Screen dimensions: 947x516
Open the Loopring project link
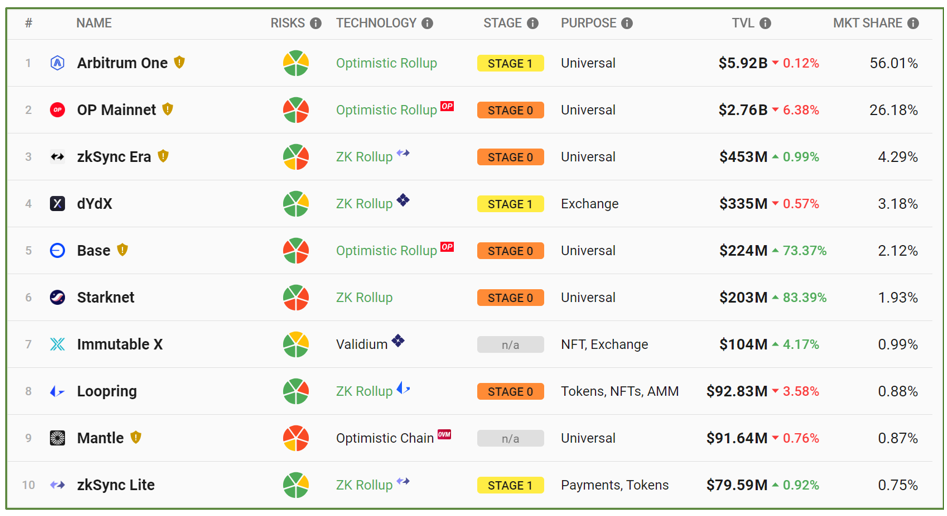pos(107,392)
